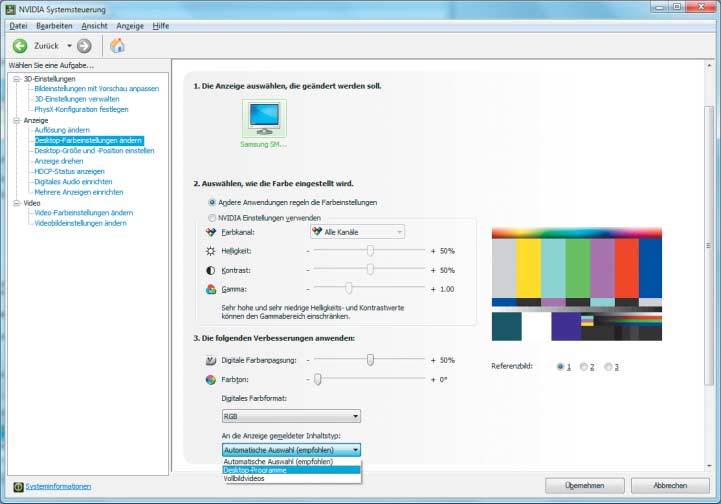Click the vertical scrollbar of the settings pane

coord(709,246)
